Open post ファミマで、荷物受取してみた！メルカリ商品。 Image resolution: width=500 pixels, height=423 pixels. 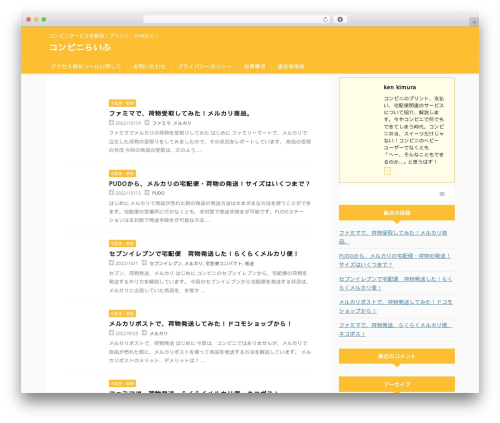tap(180, 113)
